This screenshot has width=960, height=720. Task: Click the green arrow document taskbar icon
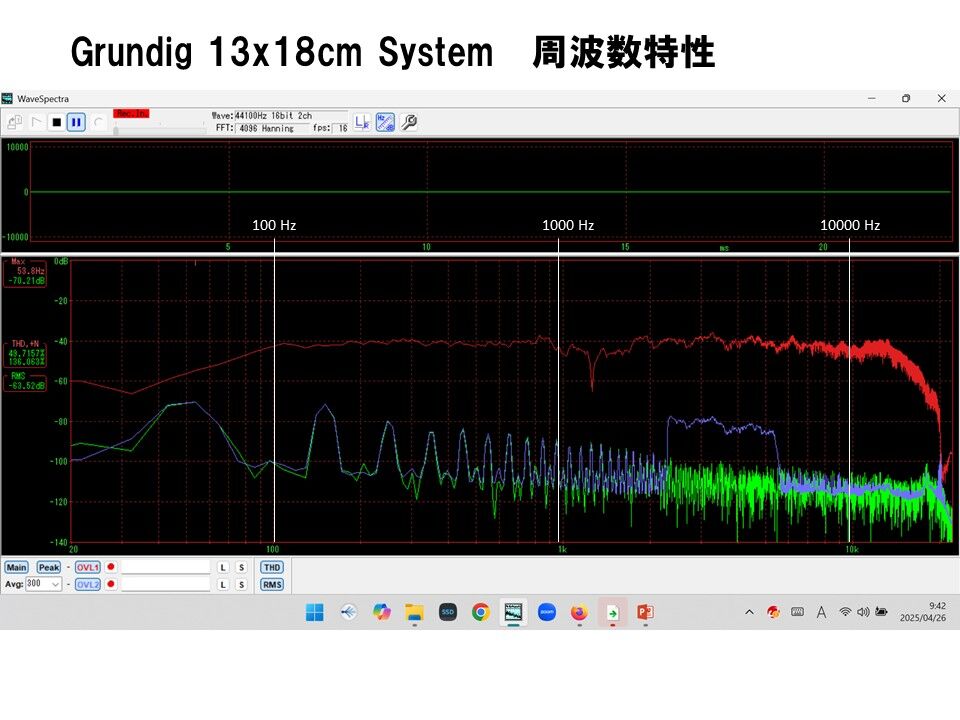[612, 612]
